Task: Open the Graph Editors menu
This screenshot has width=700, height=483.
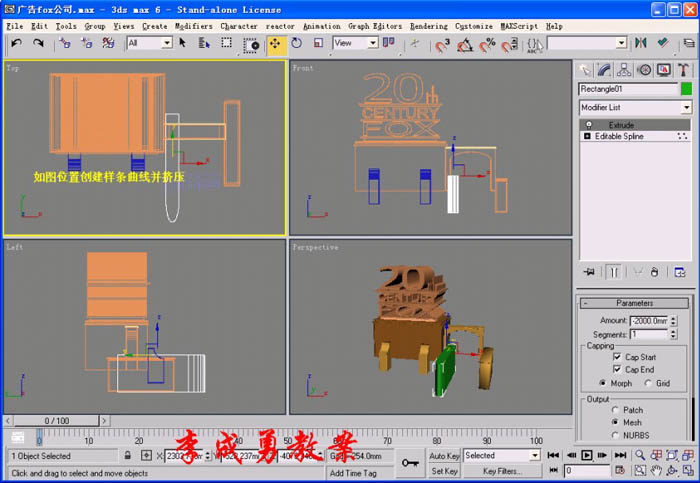Action: (375, 26)
